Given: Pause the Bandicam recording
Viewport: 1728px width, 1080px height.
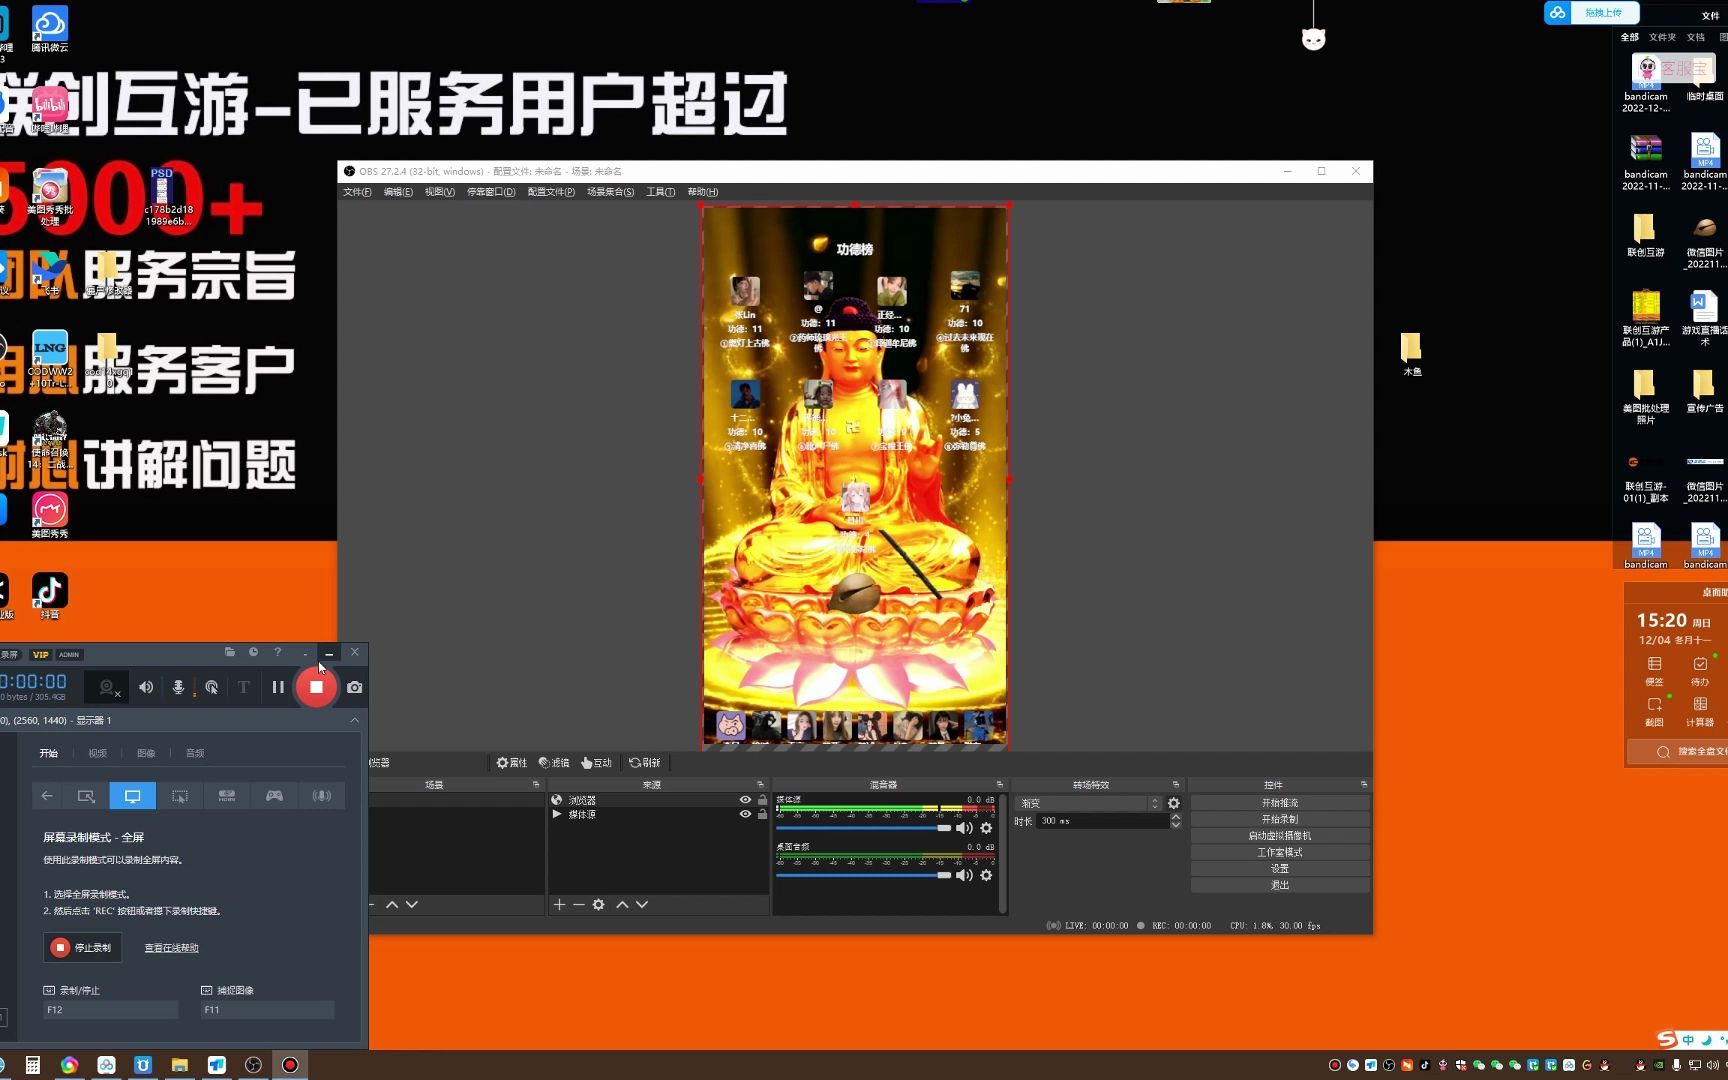Looking at the screenshot, I should pyautogui.click(x=278, y=687).
